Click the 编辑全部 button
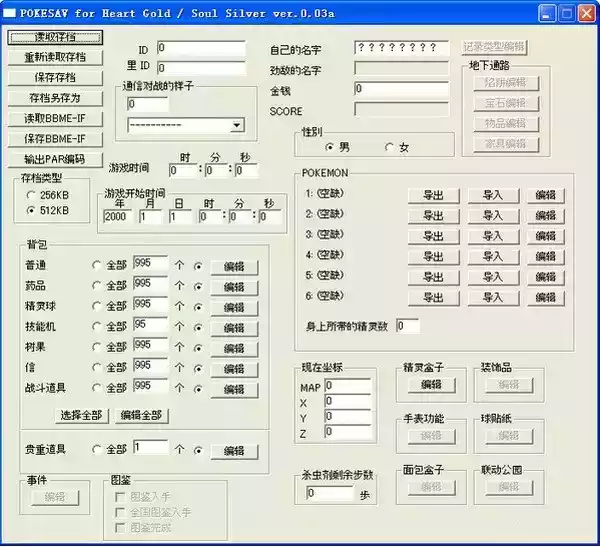The image size is (600, 547). tap(142, 415)
